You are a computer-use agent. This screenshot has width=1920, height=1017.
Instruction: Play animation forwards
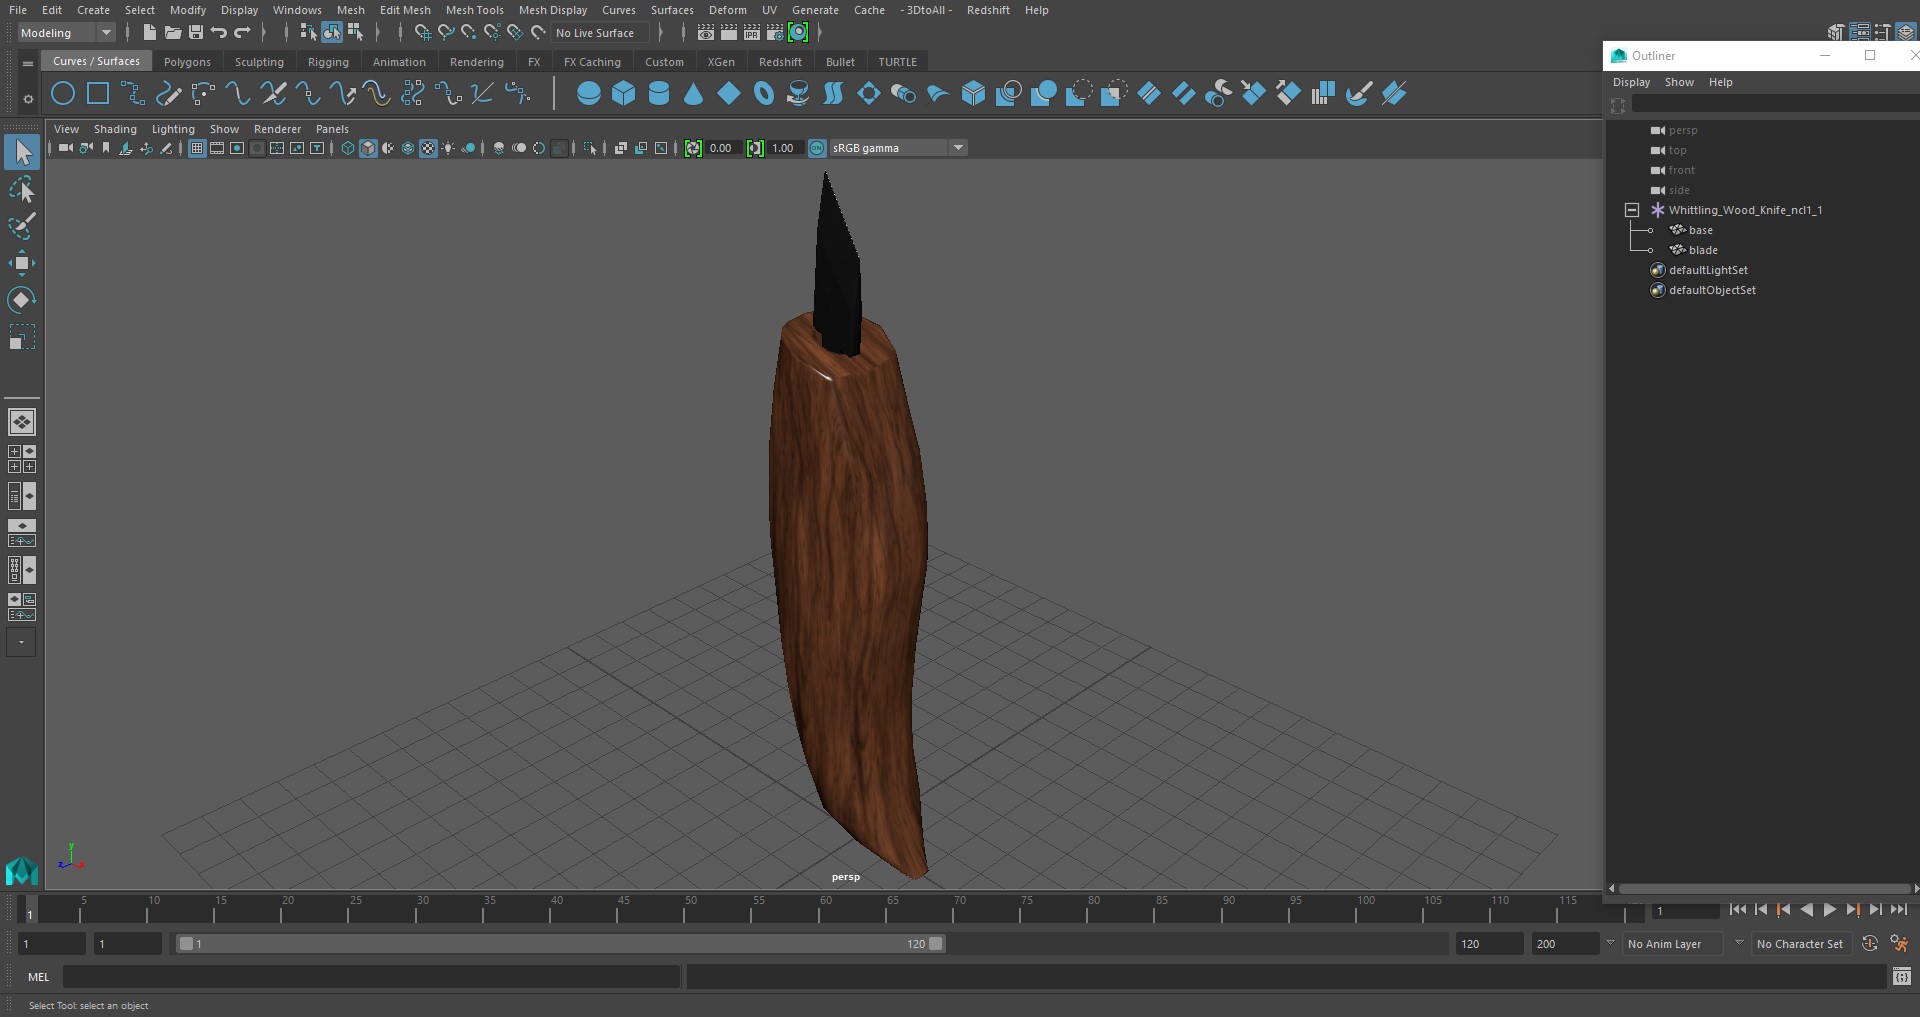pos(1829,910)
